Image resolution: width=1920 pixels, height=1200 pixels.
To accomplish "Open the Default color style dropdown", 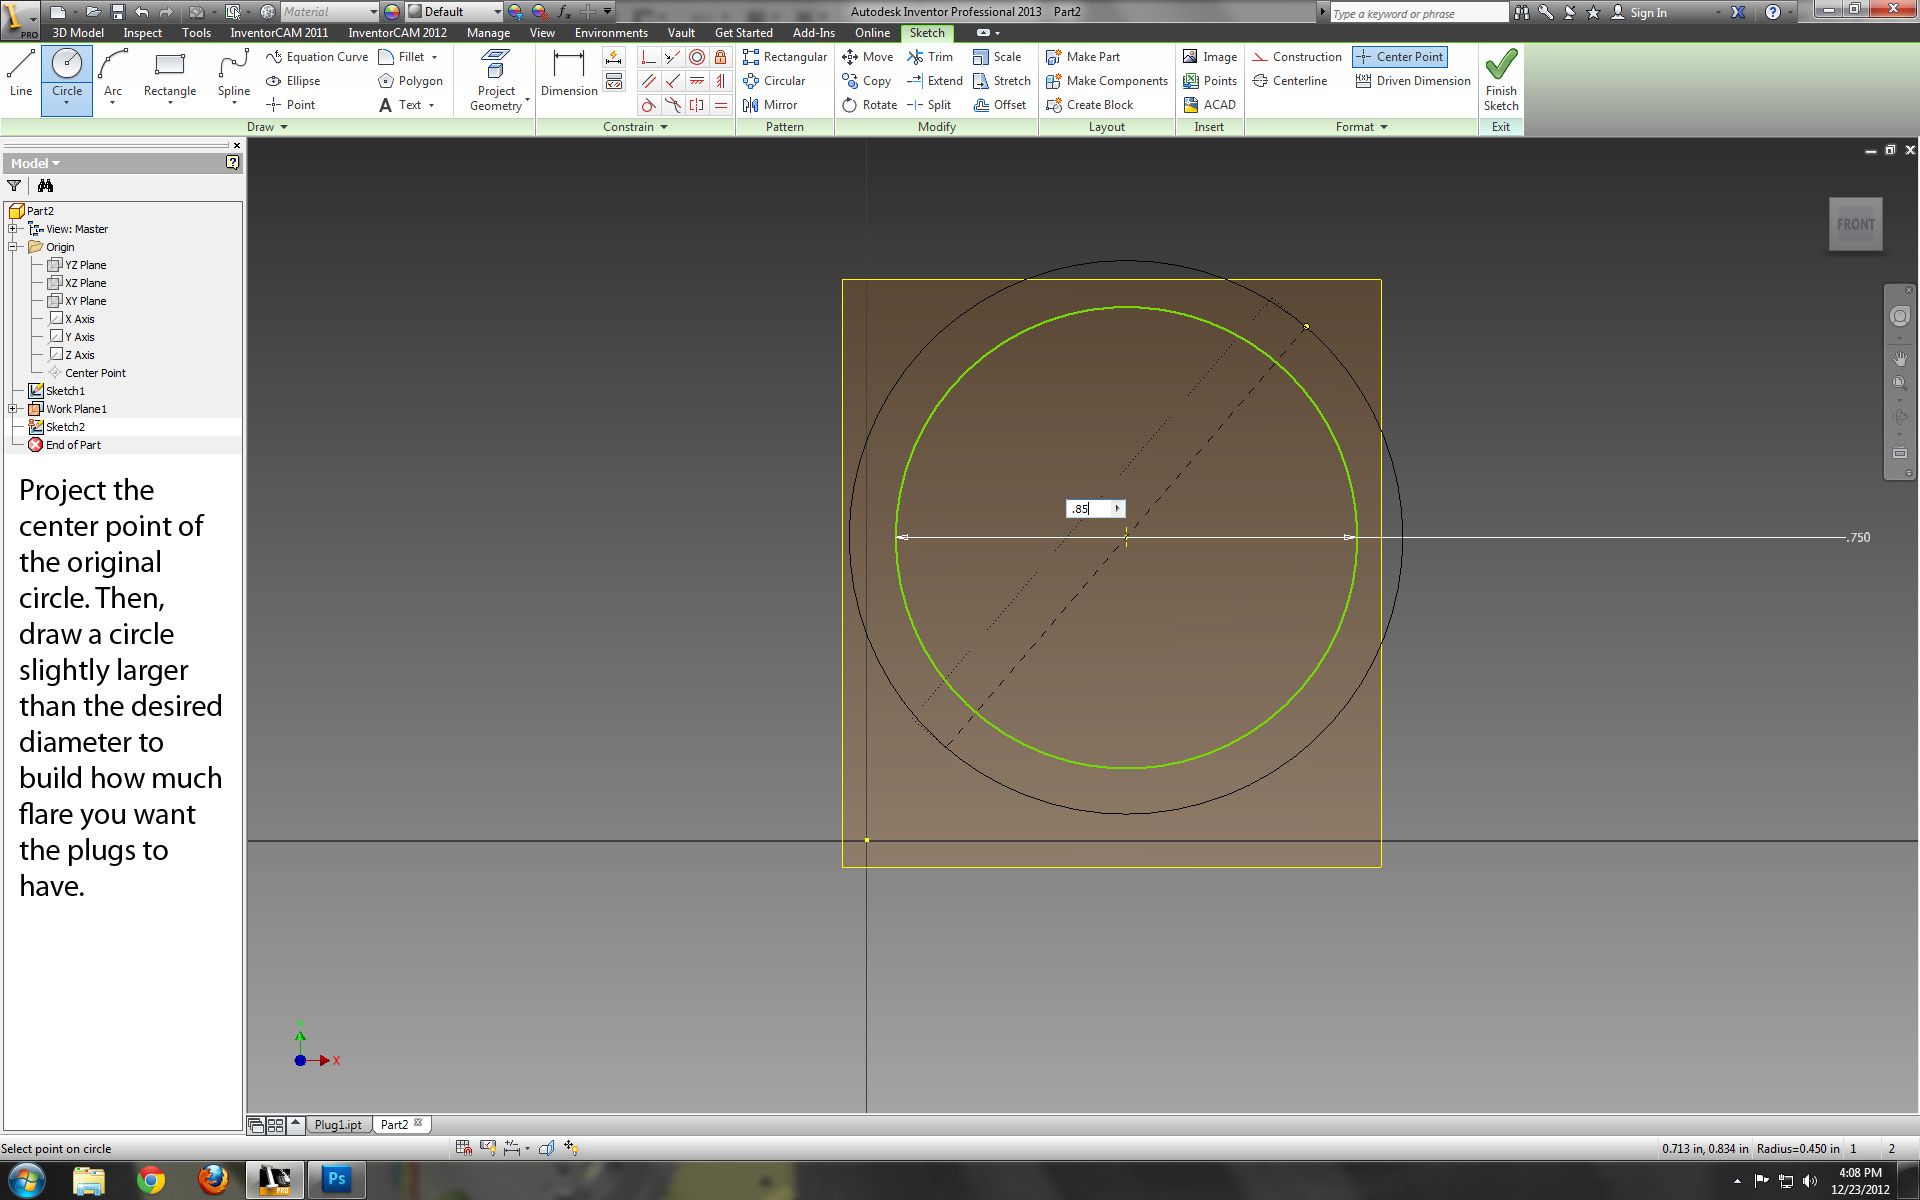I will (496, 12).
